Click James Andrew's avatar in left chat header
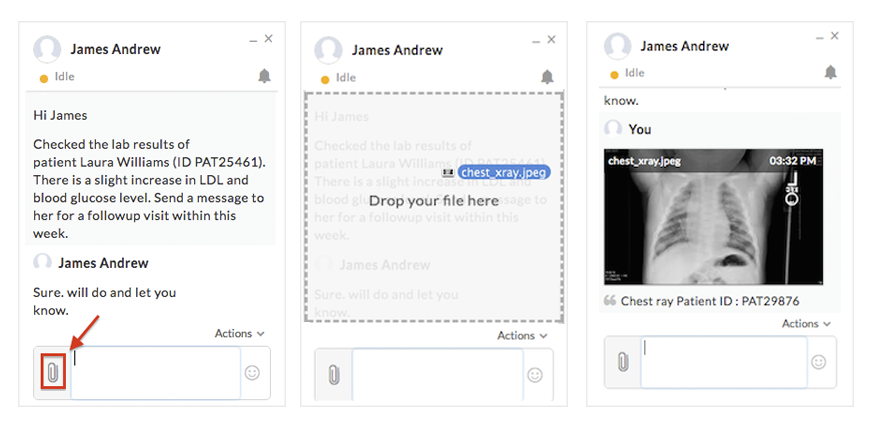This screenshot has height=425, width=874. pyautogui.click(x=47, y=50)
